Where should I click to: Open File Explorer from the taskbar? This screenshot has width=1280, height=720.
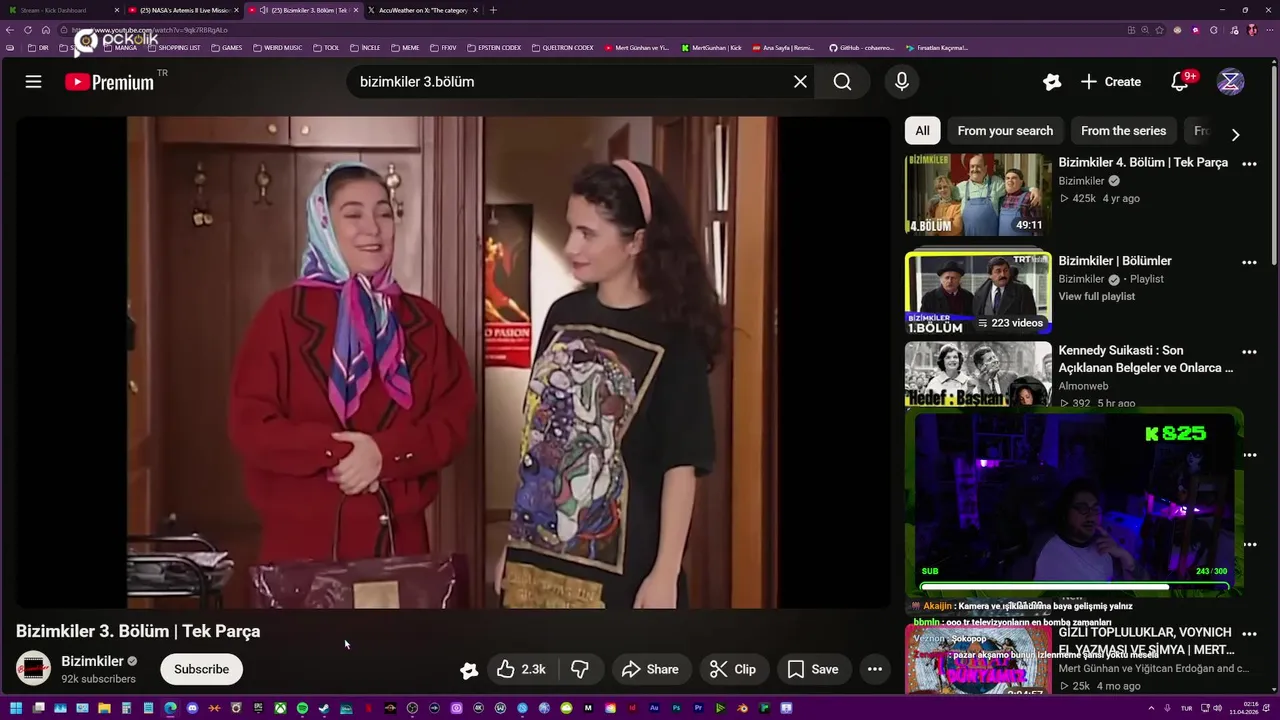(x=104, y=708)
